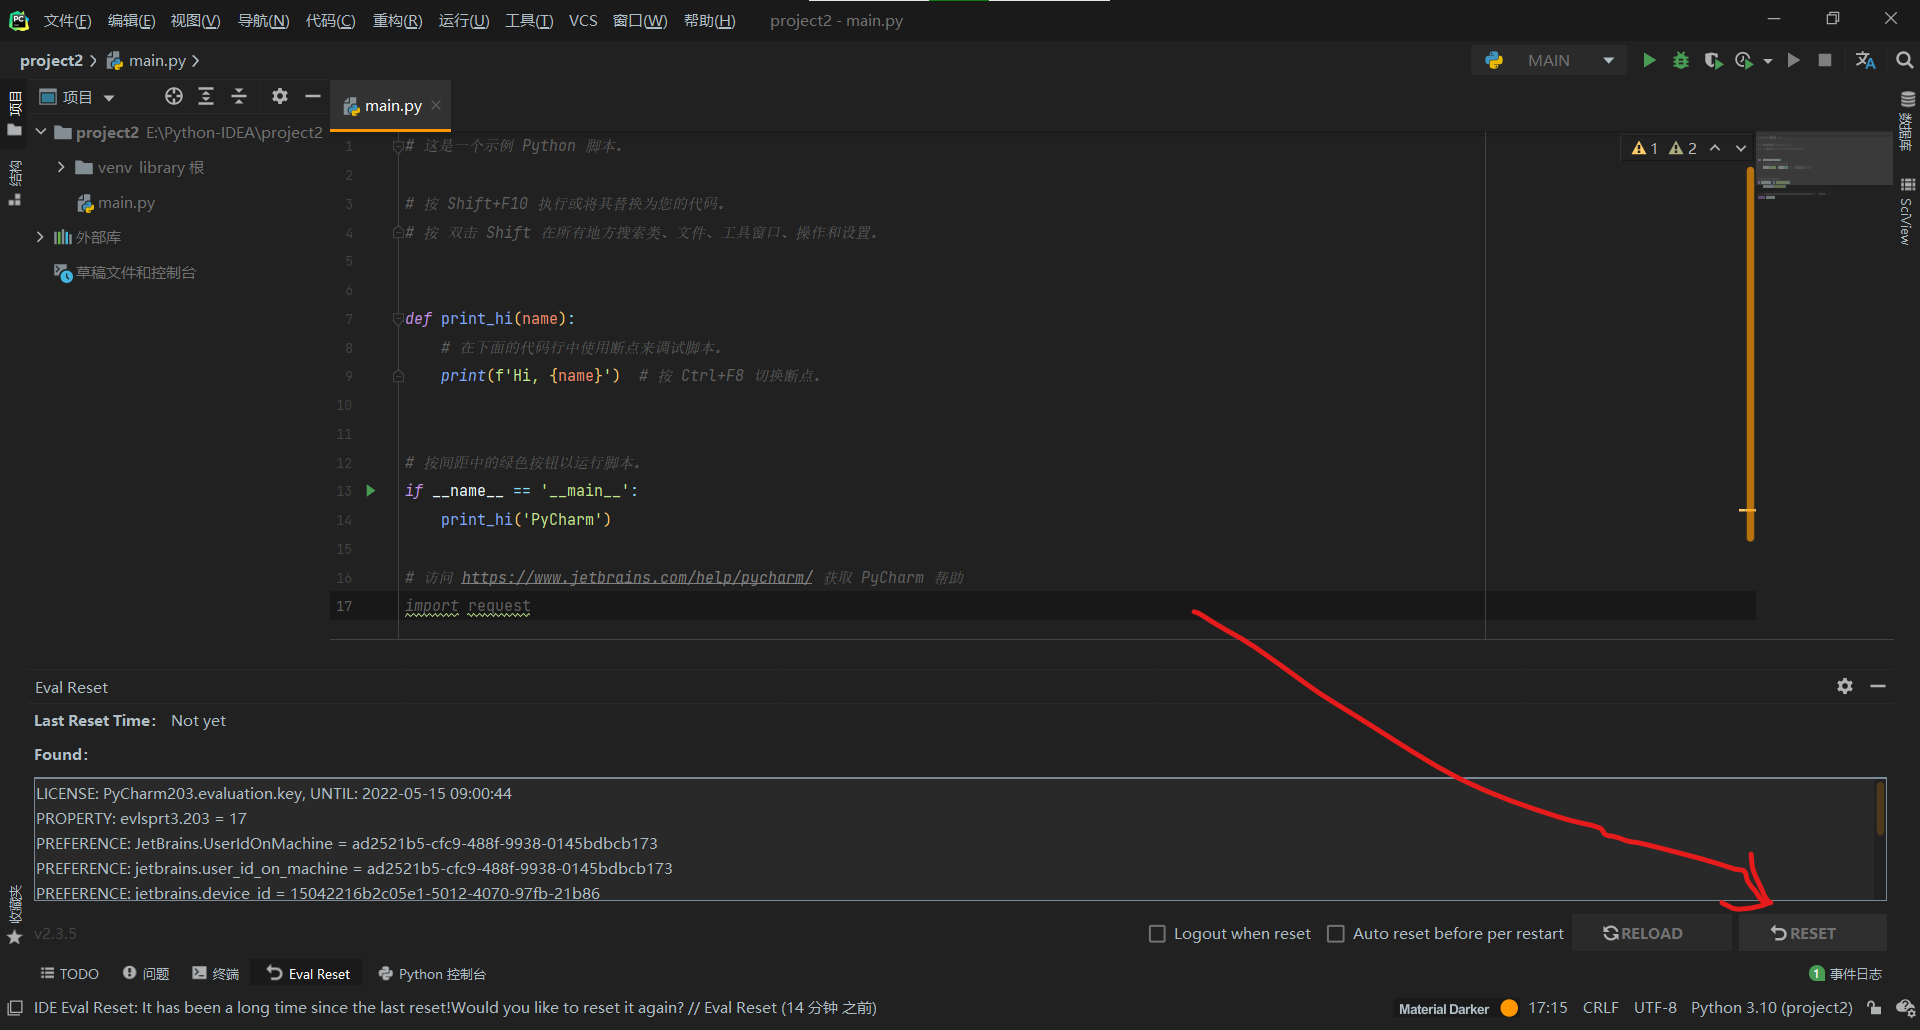1920x1030 pixels.
Task: Click locate file crosshair icon in project panel
Action: 174,96
